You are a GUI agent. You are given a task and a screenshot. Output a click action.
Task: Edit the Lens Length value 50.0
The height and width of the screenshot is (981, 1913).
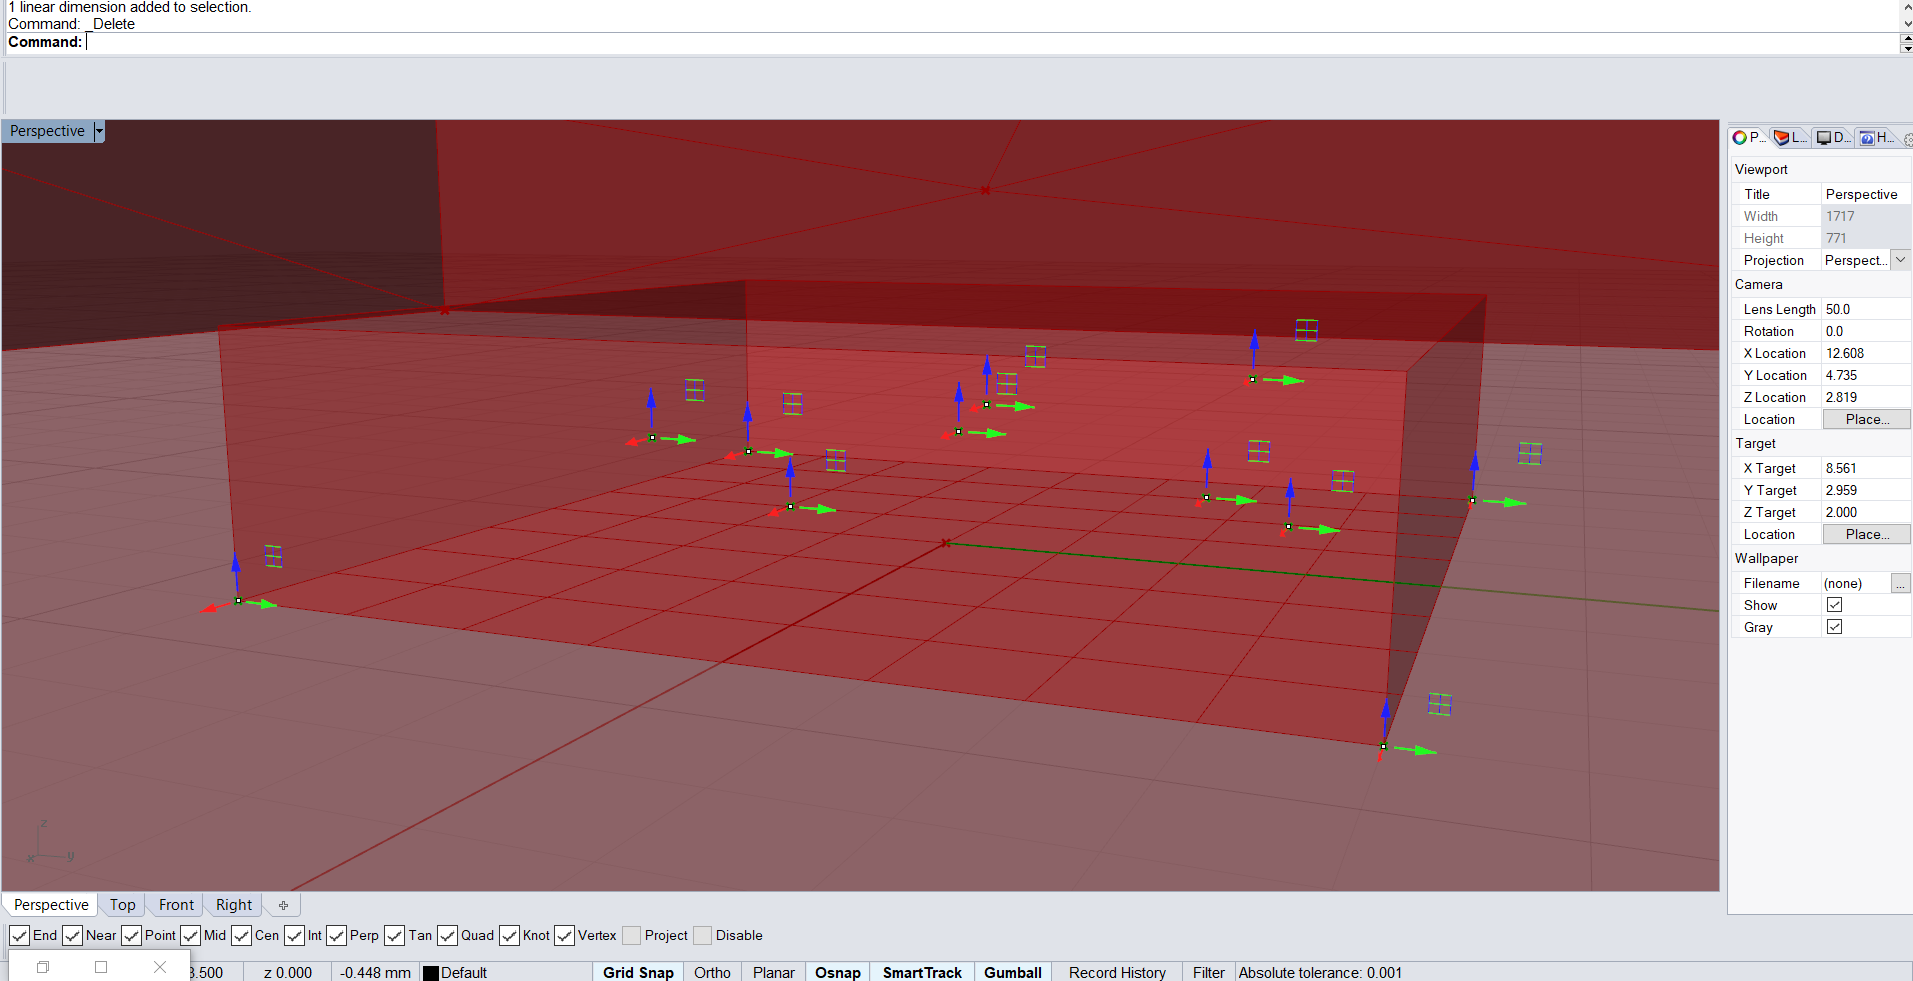(1866, 309)
